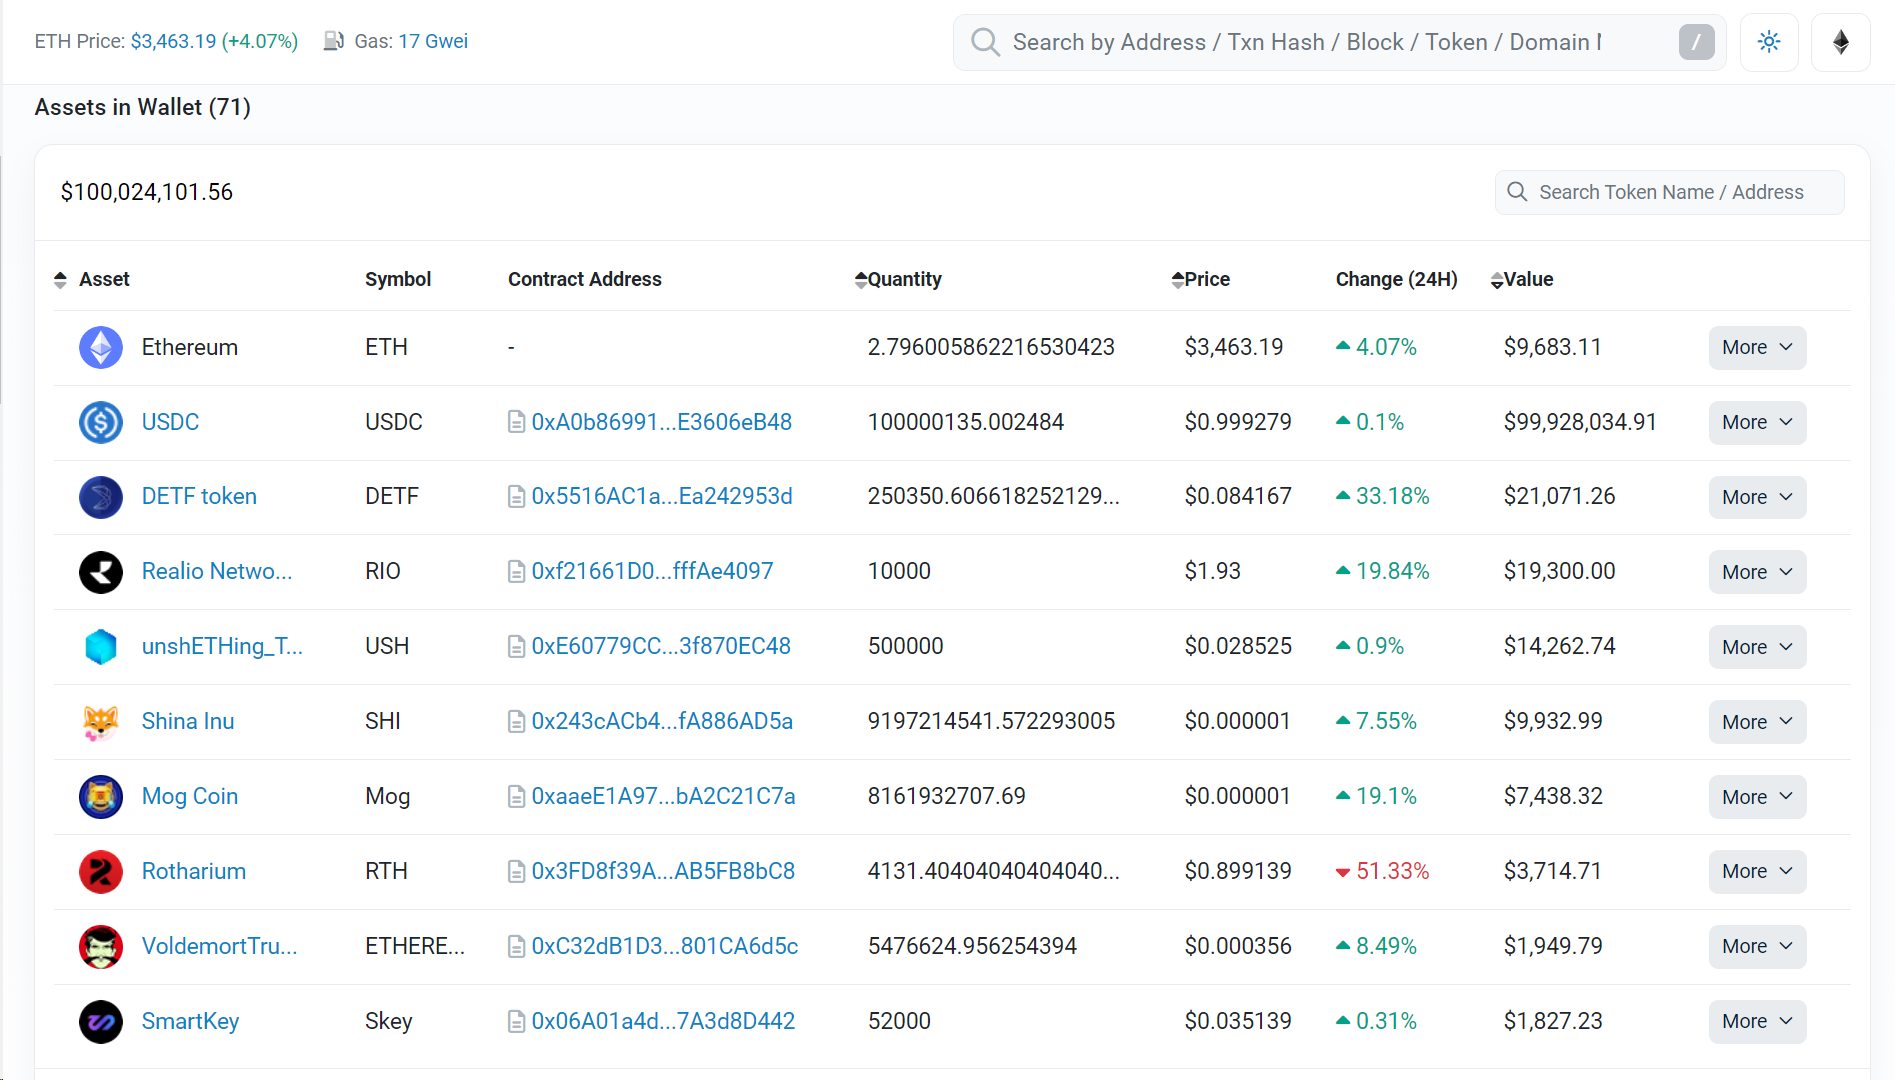Expand the More dropdown for Ethereum

click(1757, 348)
